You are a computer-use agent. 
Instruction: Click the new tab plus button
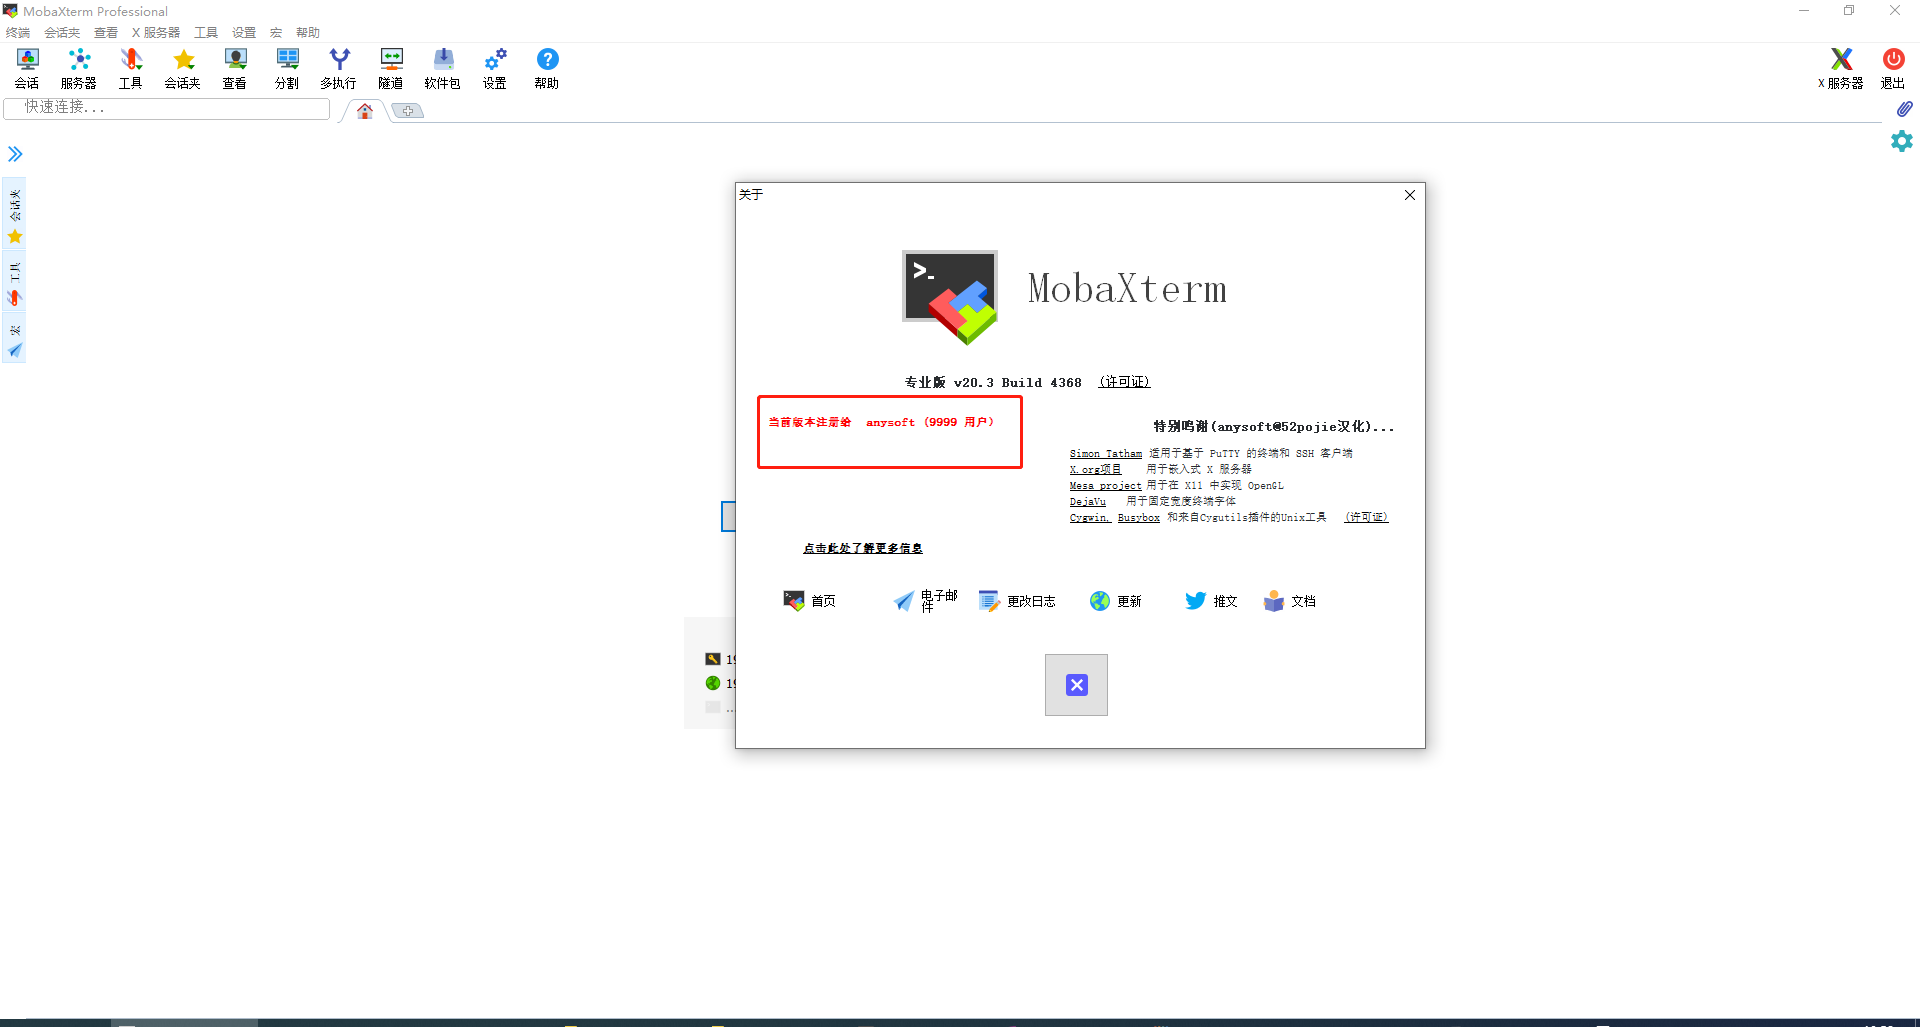[408, 111]
